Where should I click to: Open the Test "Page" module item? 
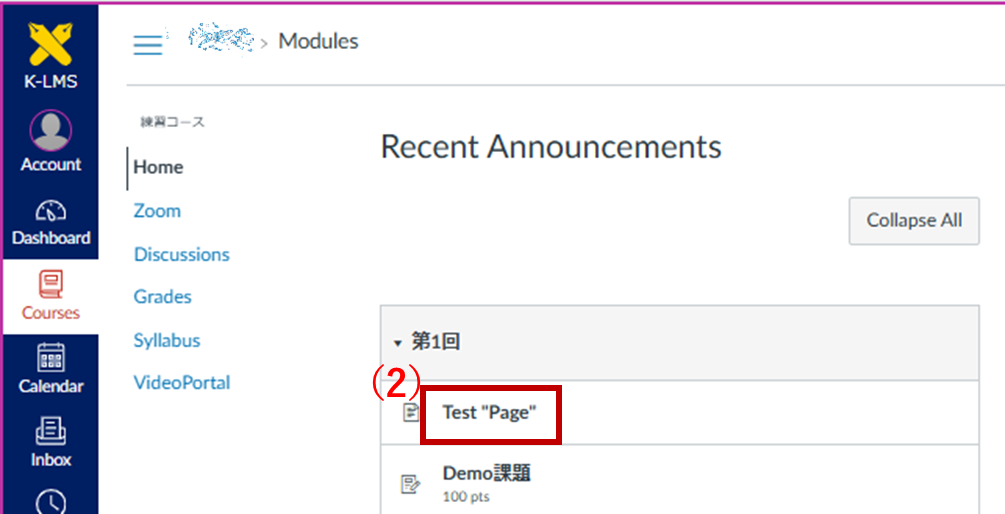click(x=490, y=413)
